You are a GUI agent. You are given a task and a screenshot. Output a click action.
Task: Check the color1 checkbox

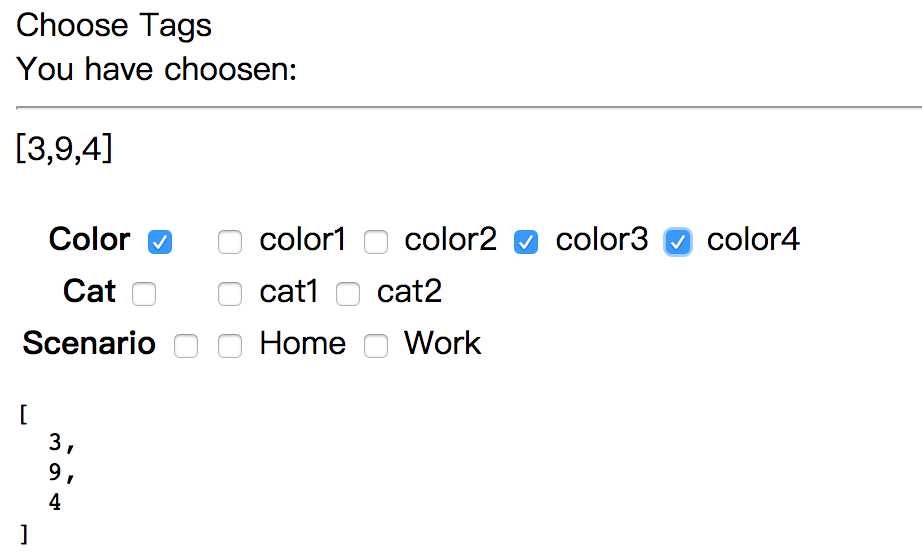click(x=230, y=242)
